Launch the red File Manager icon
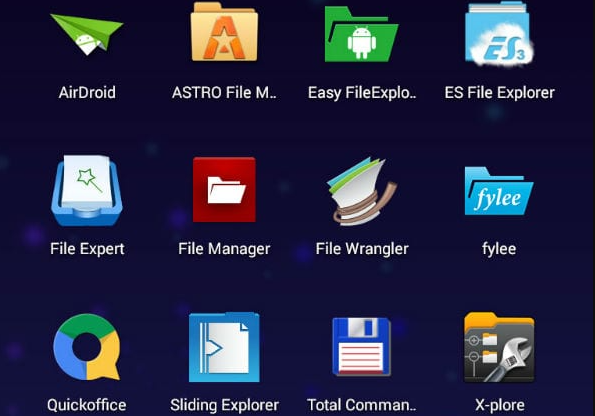Image resolution: width=595 pixels, height=416 pixels. (x=224, y=190)
